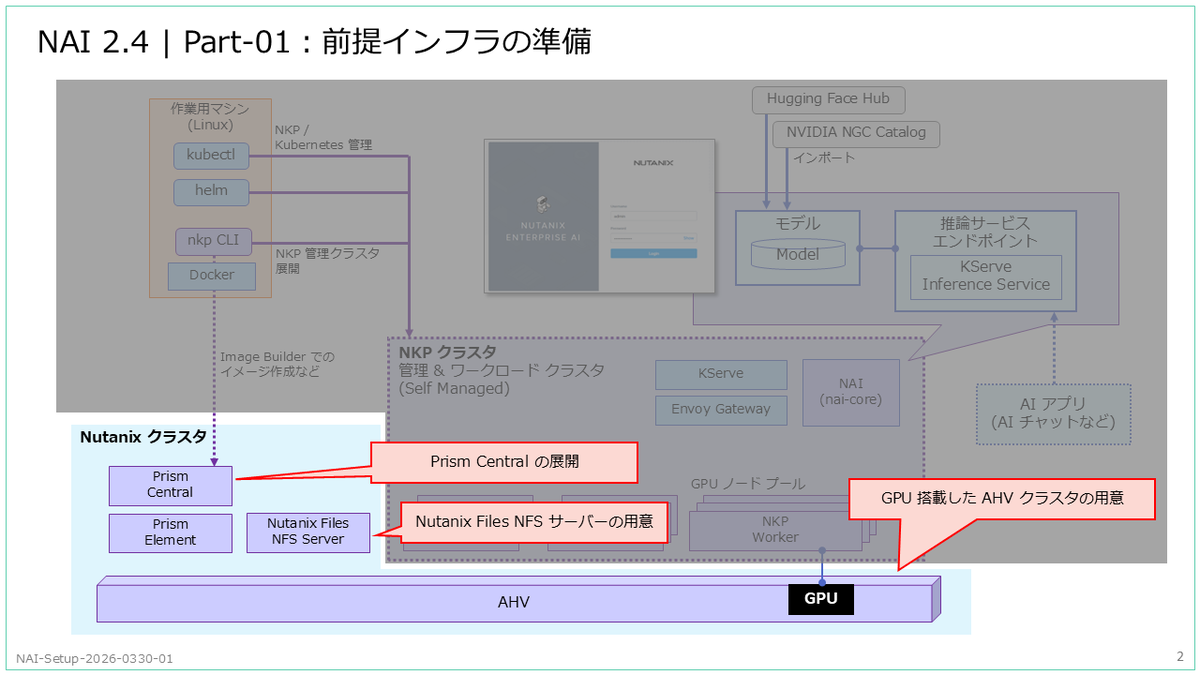Click the slide page number 2
This screenshot has height=675, width=1200.
coord(1180,657)
